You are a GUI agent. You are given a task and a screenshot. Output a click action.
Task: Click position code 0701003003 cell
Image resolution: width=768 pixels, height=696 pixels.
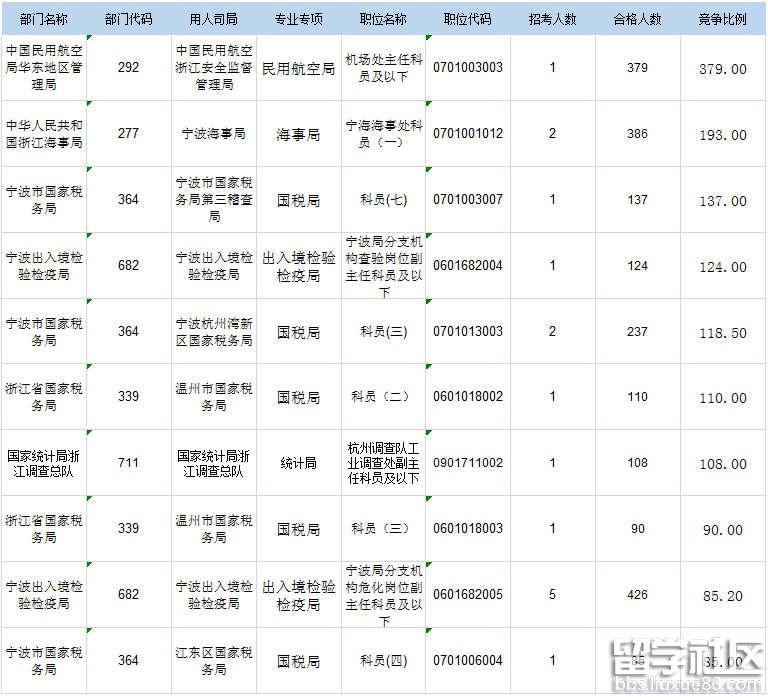coord(468,68)
